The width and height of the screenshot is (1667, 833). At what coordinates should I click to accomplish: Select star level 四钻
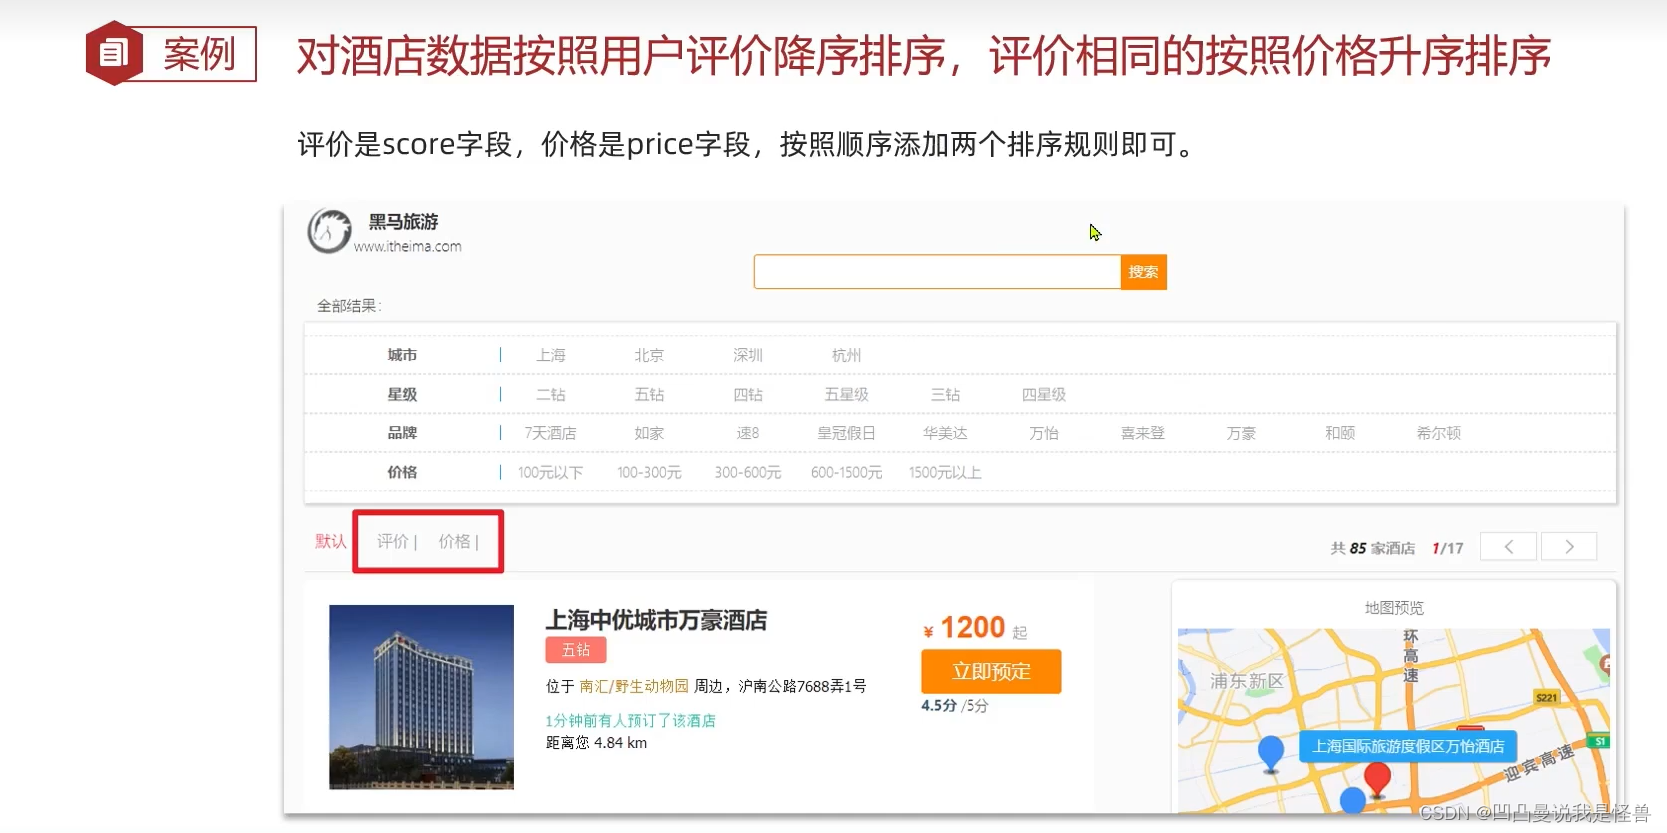tap(748, 394)
